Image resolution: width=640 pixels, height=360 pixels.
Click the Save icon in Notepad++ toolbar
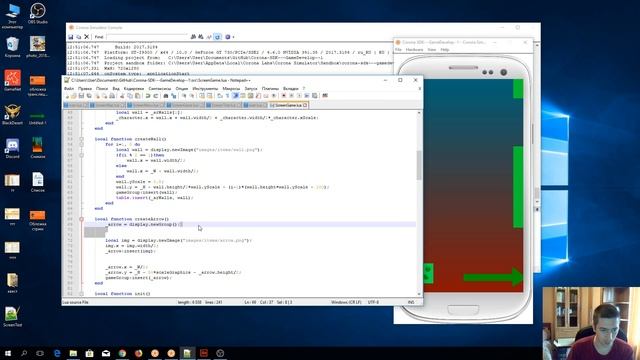click(x=81, y=96)
